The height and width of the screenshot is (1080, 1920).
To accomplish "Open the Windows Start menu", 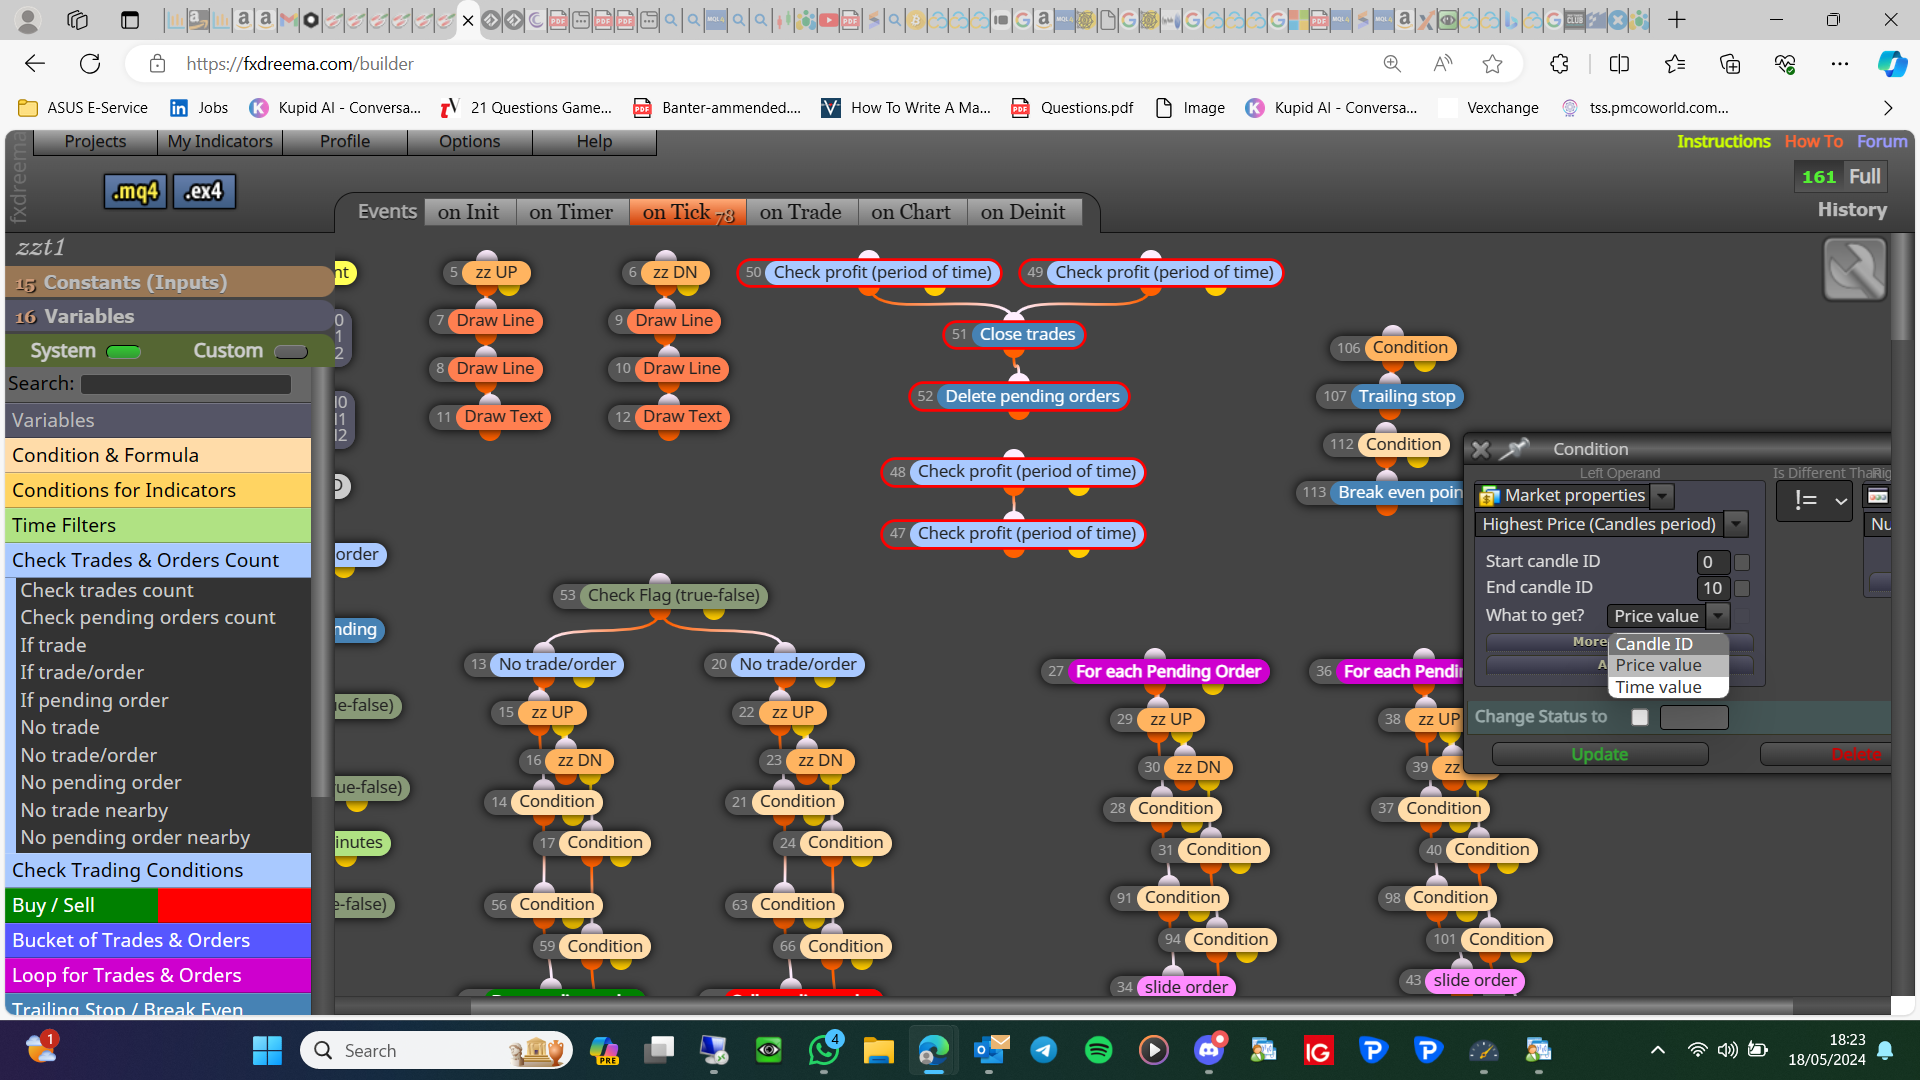I will 267,1050.
